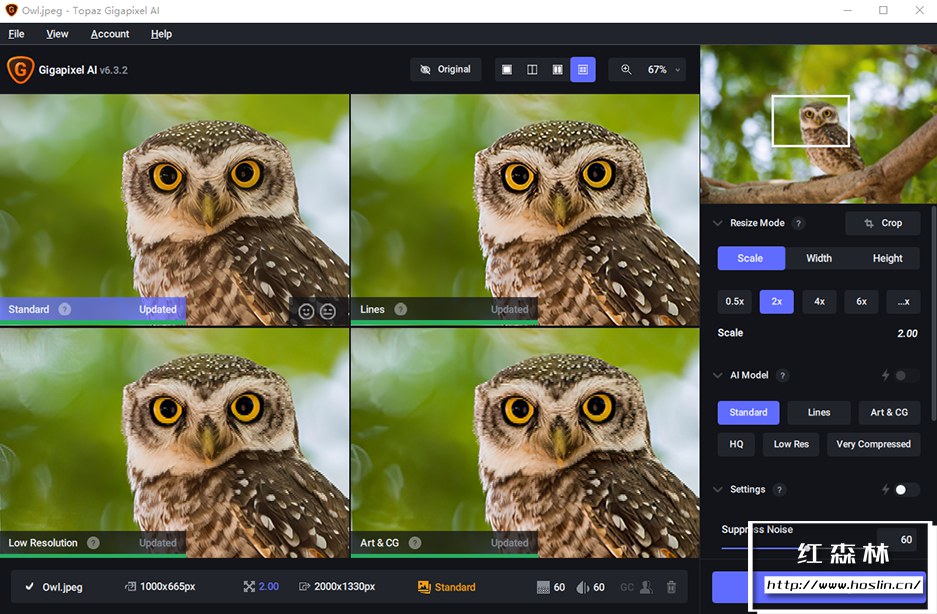This screenshot has height=614, width=937.
Task: Choose the custom ...x scale button
Action: 904,302
